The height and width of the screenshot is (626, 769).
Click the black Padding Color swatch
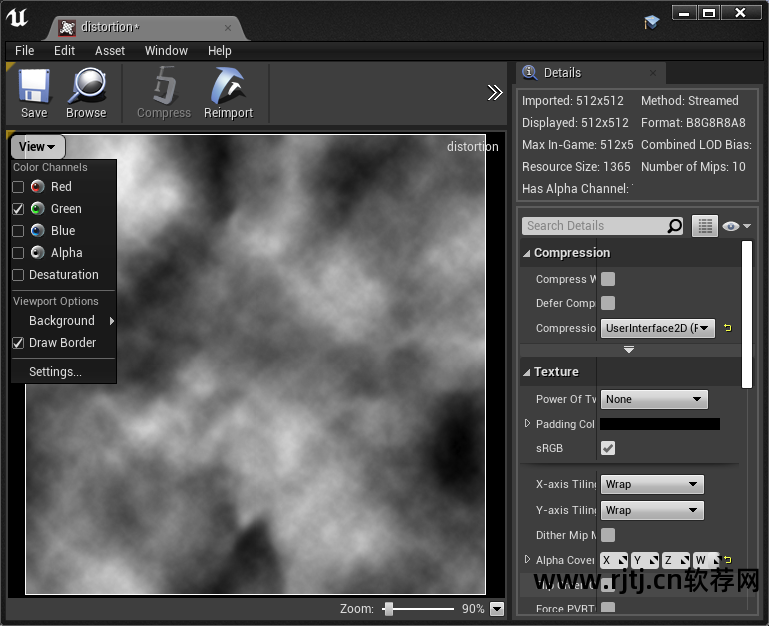[660, 424]
